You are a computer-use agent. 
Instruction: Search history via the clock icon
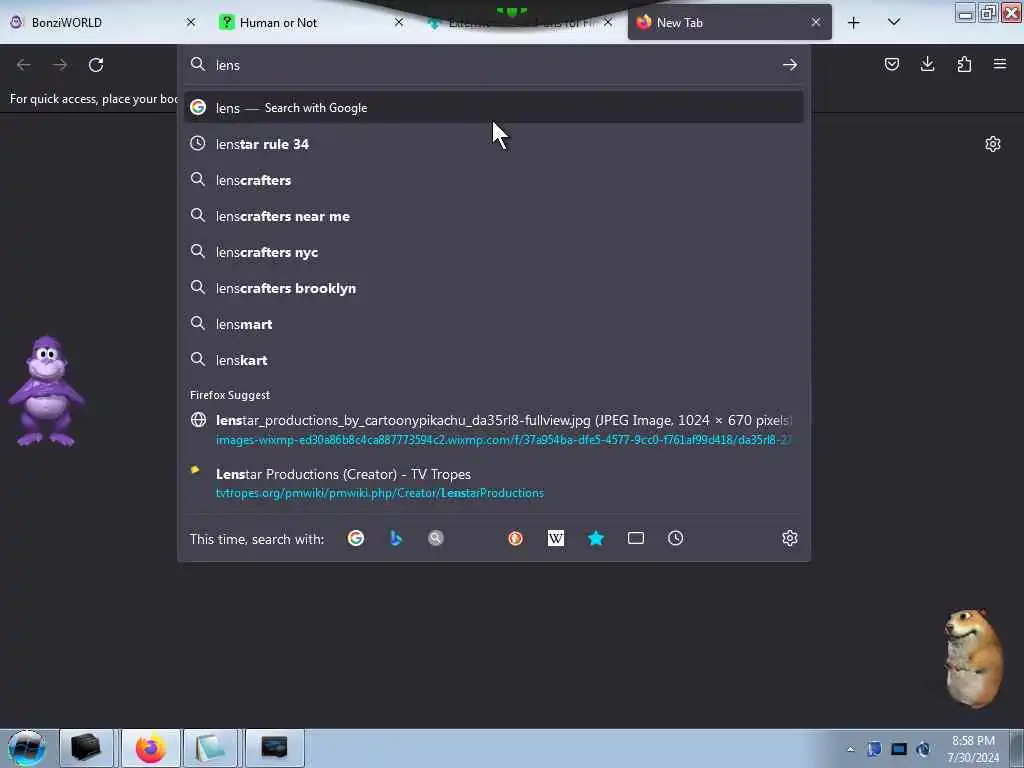(675, 538)
